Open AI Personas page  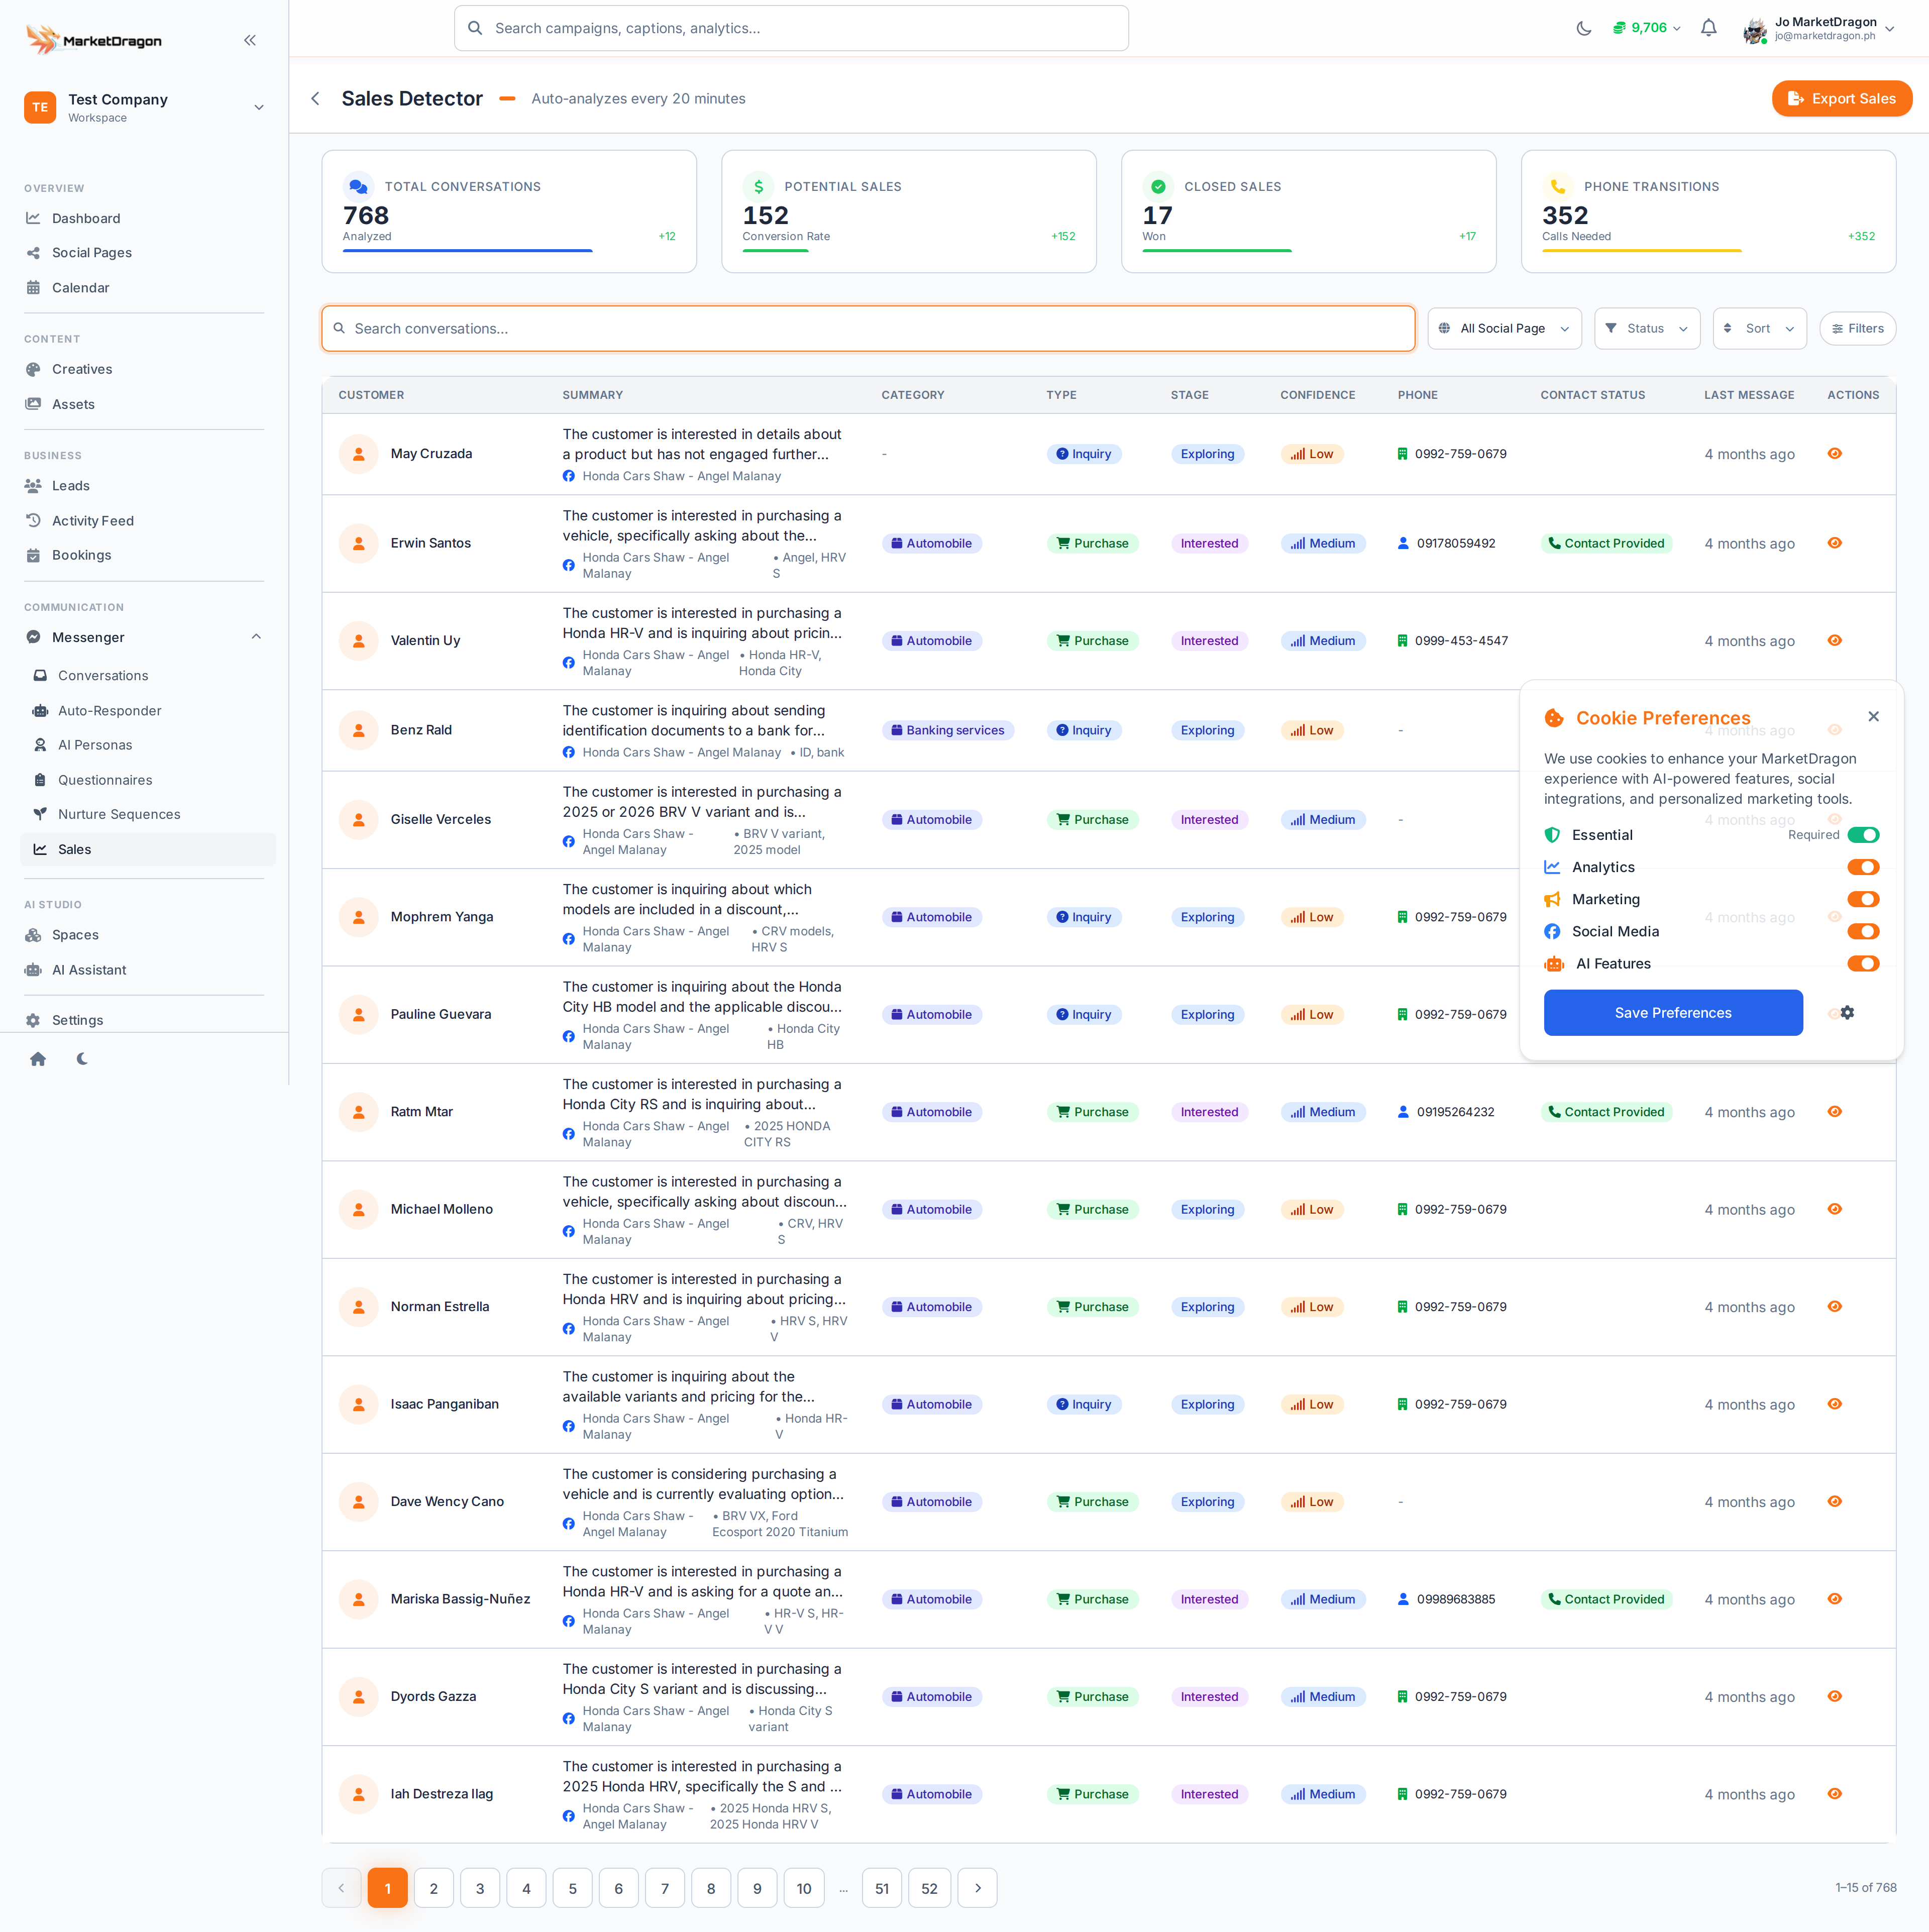[x=95, y=745]
